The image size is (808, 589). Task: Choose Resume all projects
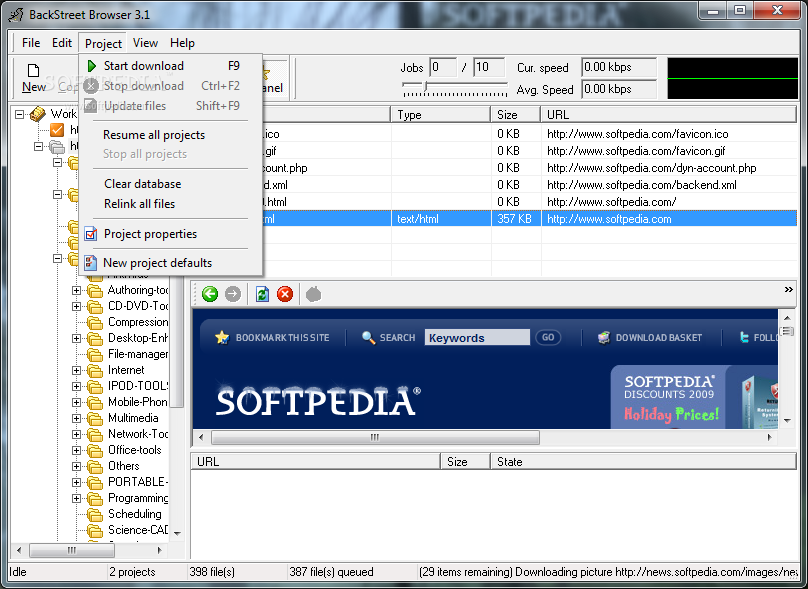[171, 135]
